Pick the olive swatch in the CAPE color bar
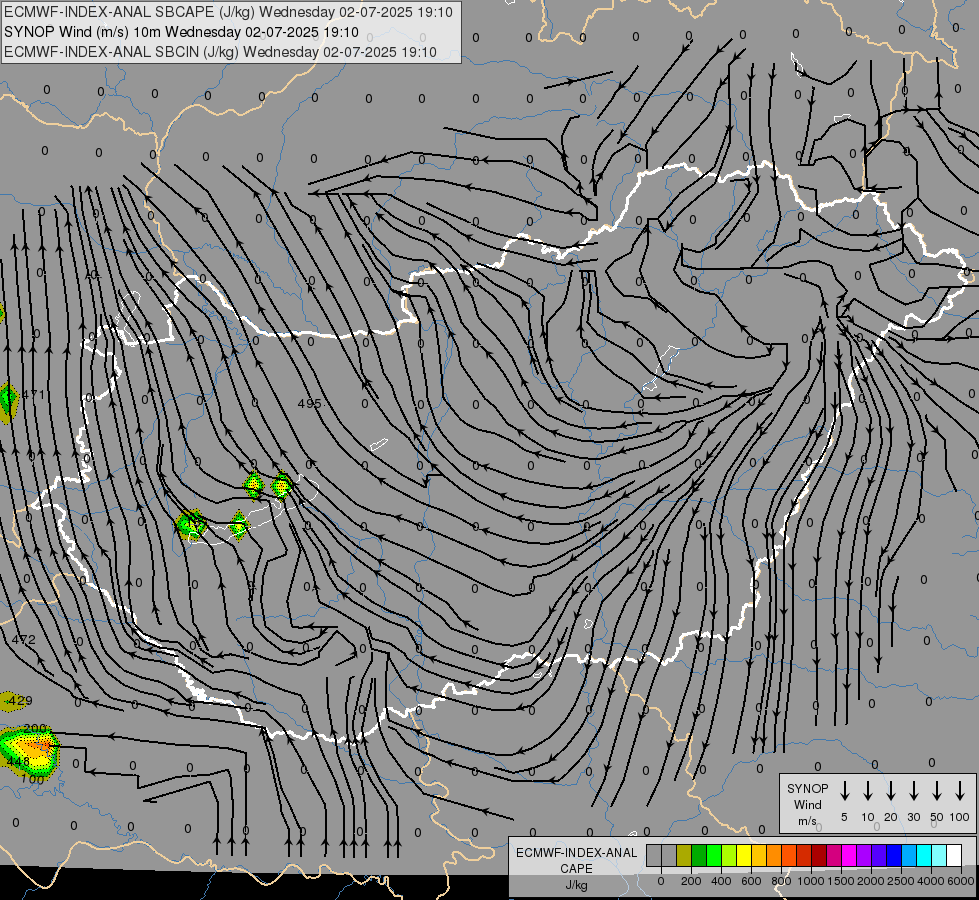The image size is (979, 900). (684, 855)
